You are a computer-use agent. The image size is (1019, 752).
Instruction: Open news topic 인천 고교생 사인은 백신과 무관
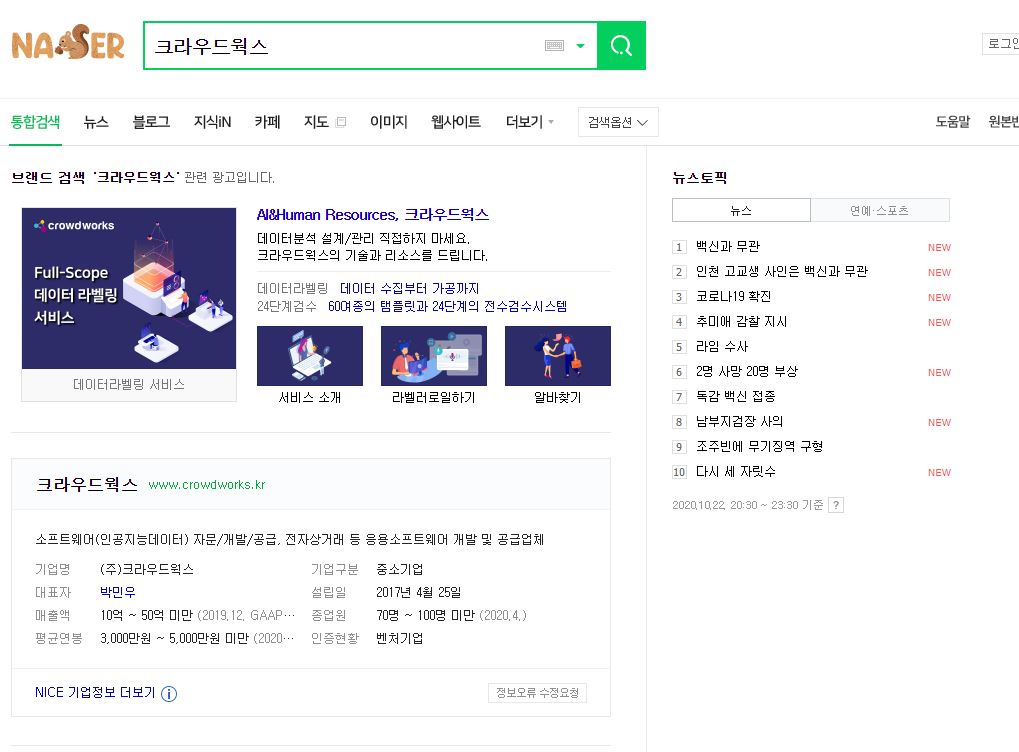(782, 271)
